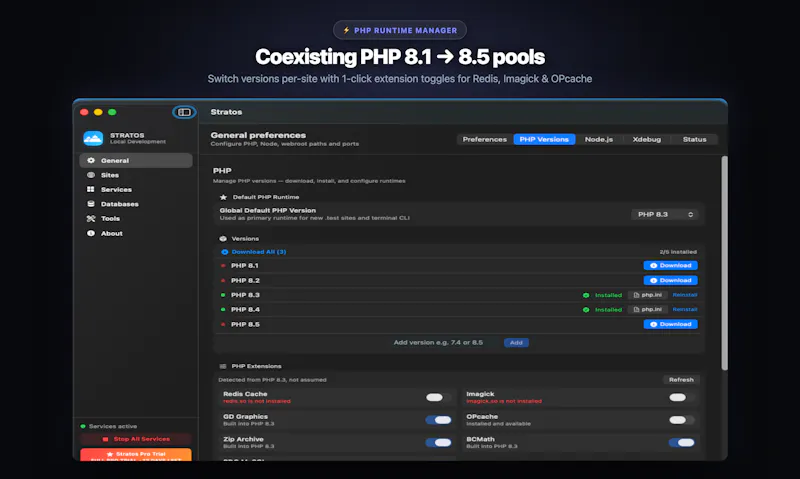Open About in the sidebar
800x479 pixels.
(136, 233)
